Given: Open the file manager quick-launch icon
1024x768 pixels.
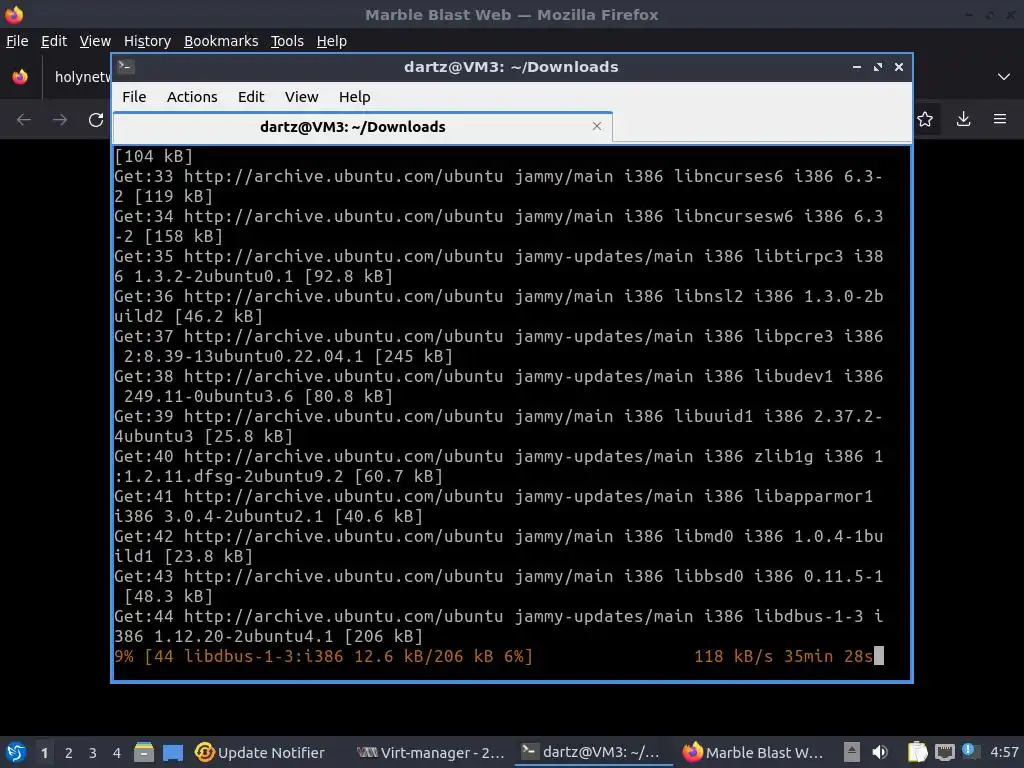Looking at the screenshot, I should click(x=144, y=752).
